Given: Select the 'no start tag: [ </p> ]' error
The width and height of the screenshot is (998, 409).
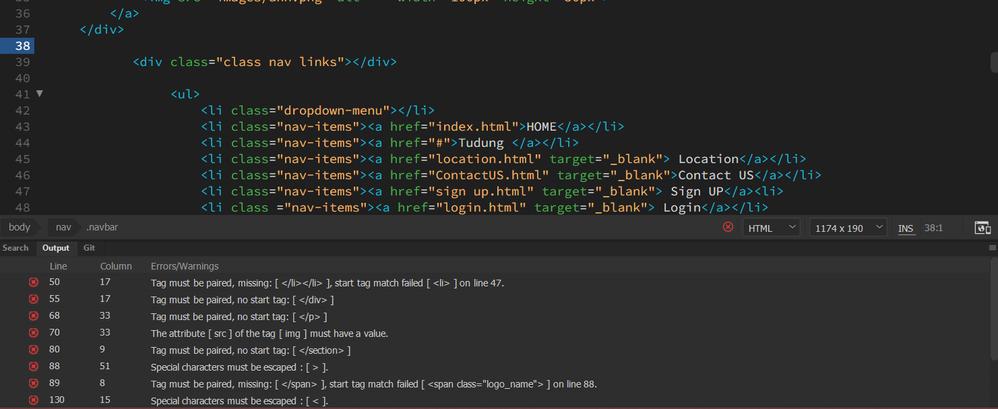Looking at the screenshot, I should tap(239, 317).
